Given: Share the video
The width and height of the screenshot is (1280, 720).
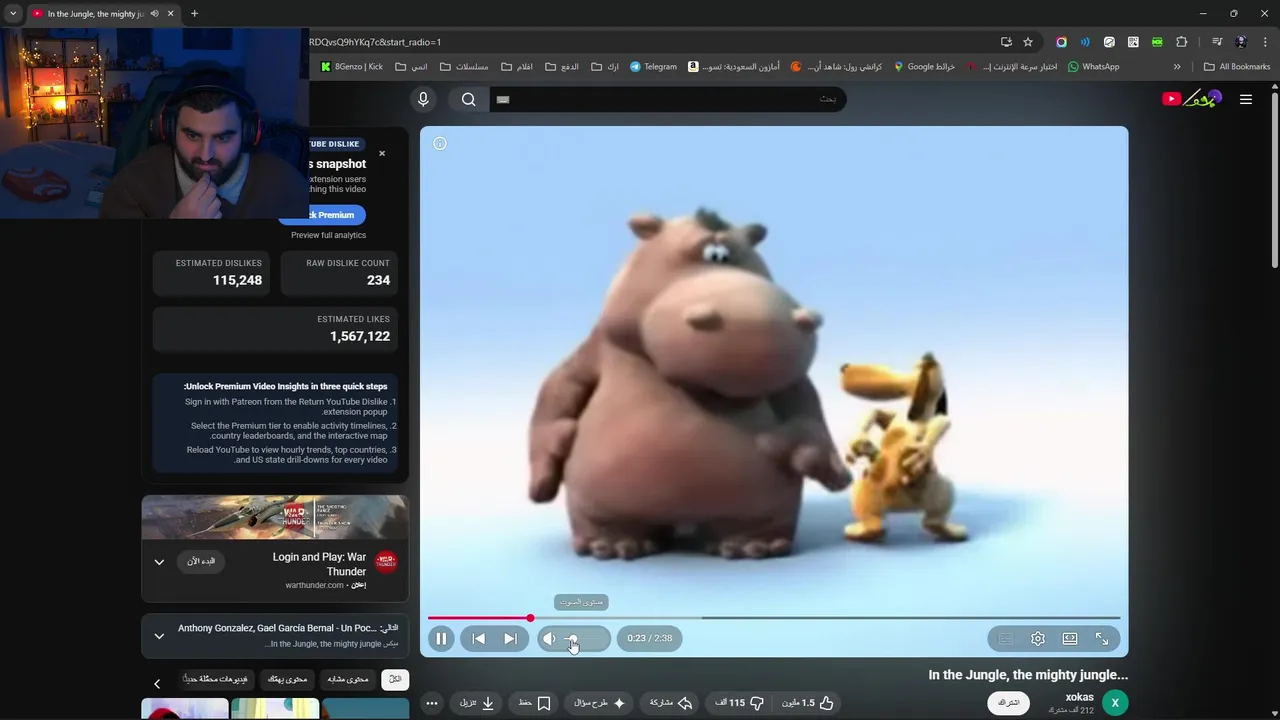Looking at the screenshot, I should [x=671, y=703].
